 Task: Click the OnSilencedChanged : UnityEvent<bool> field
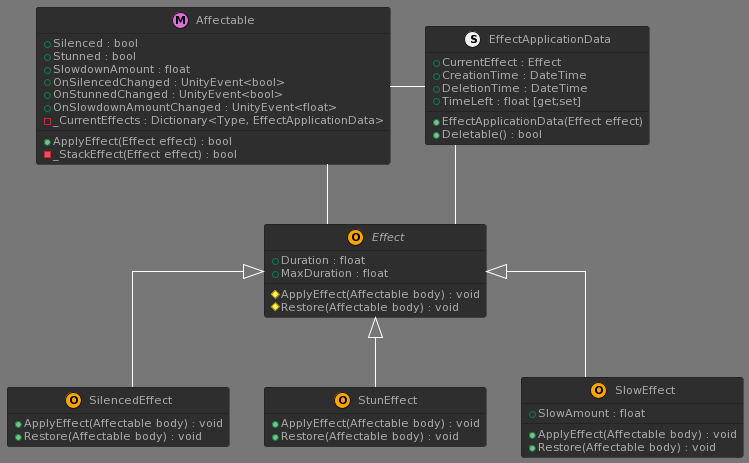pos(169,82)
